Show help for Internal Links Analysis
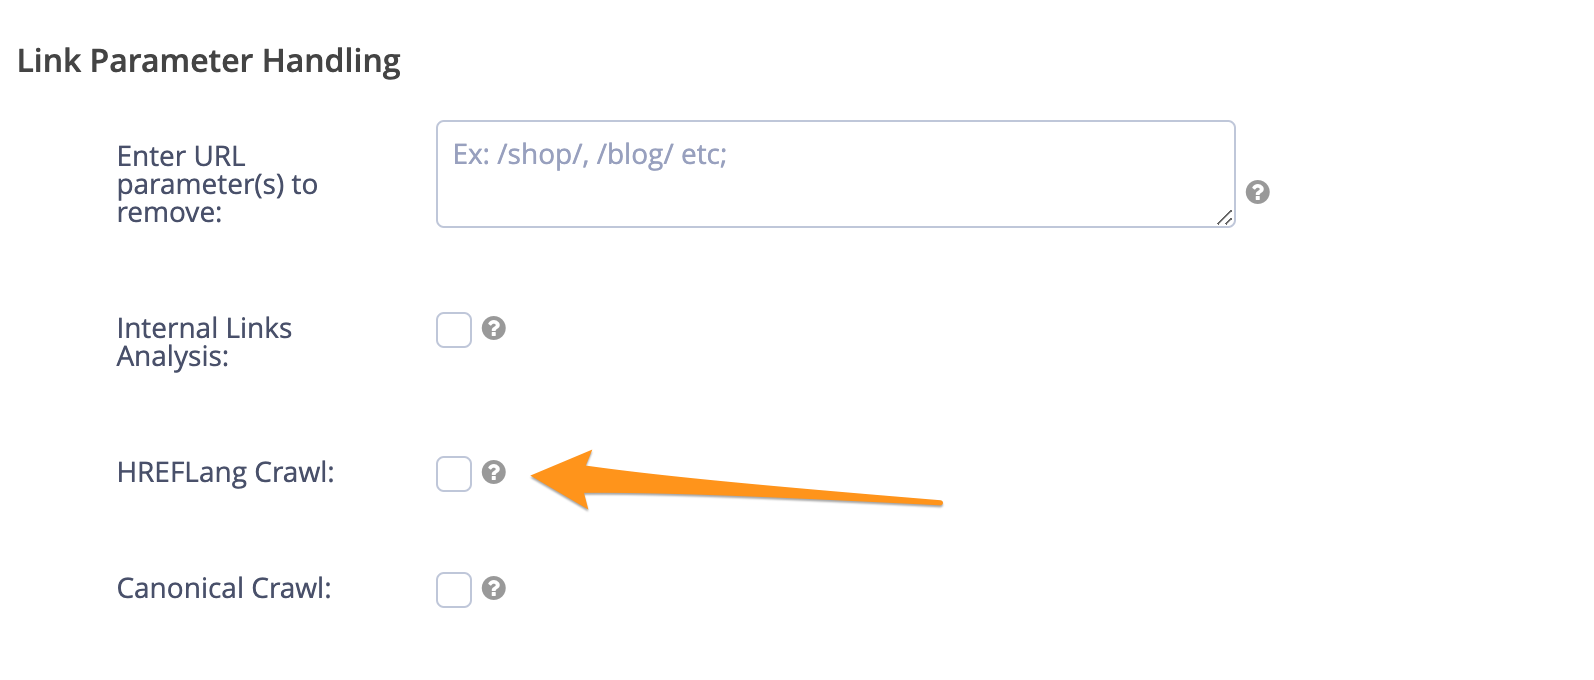Image resolution: width=1594 pixels, height=680 pixels. pos(494,328)
